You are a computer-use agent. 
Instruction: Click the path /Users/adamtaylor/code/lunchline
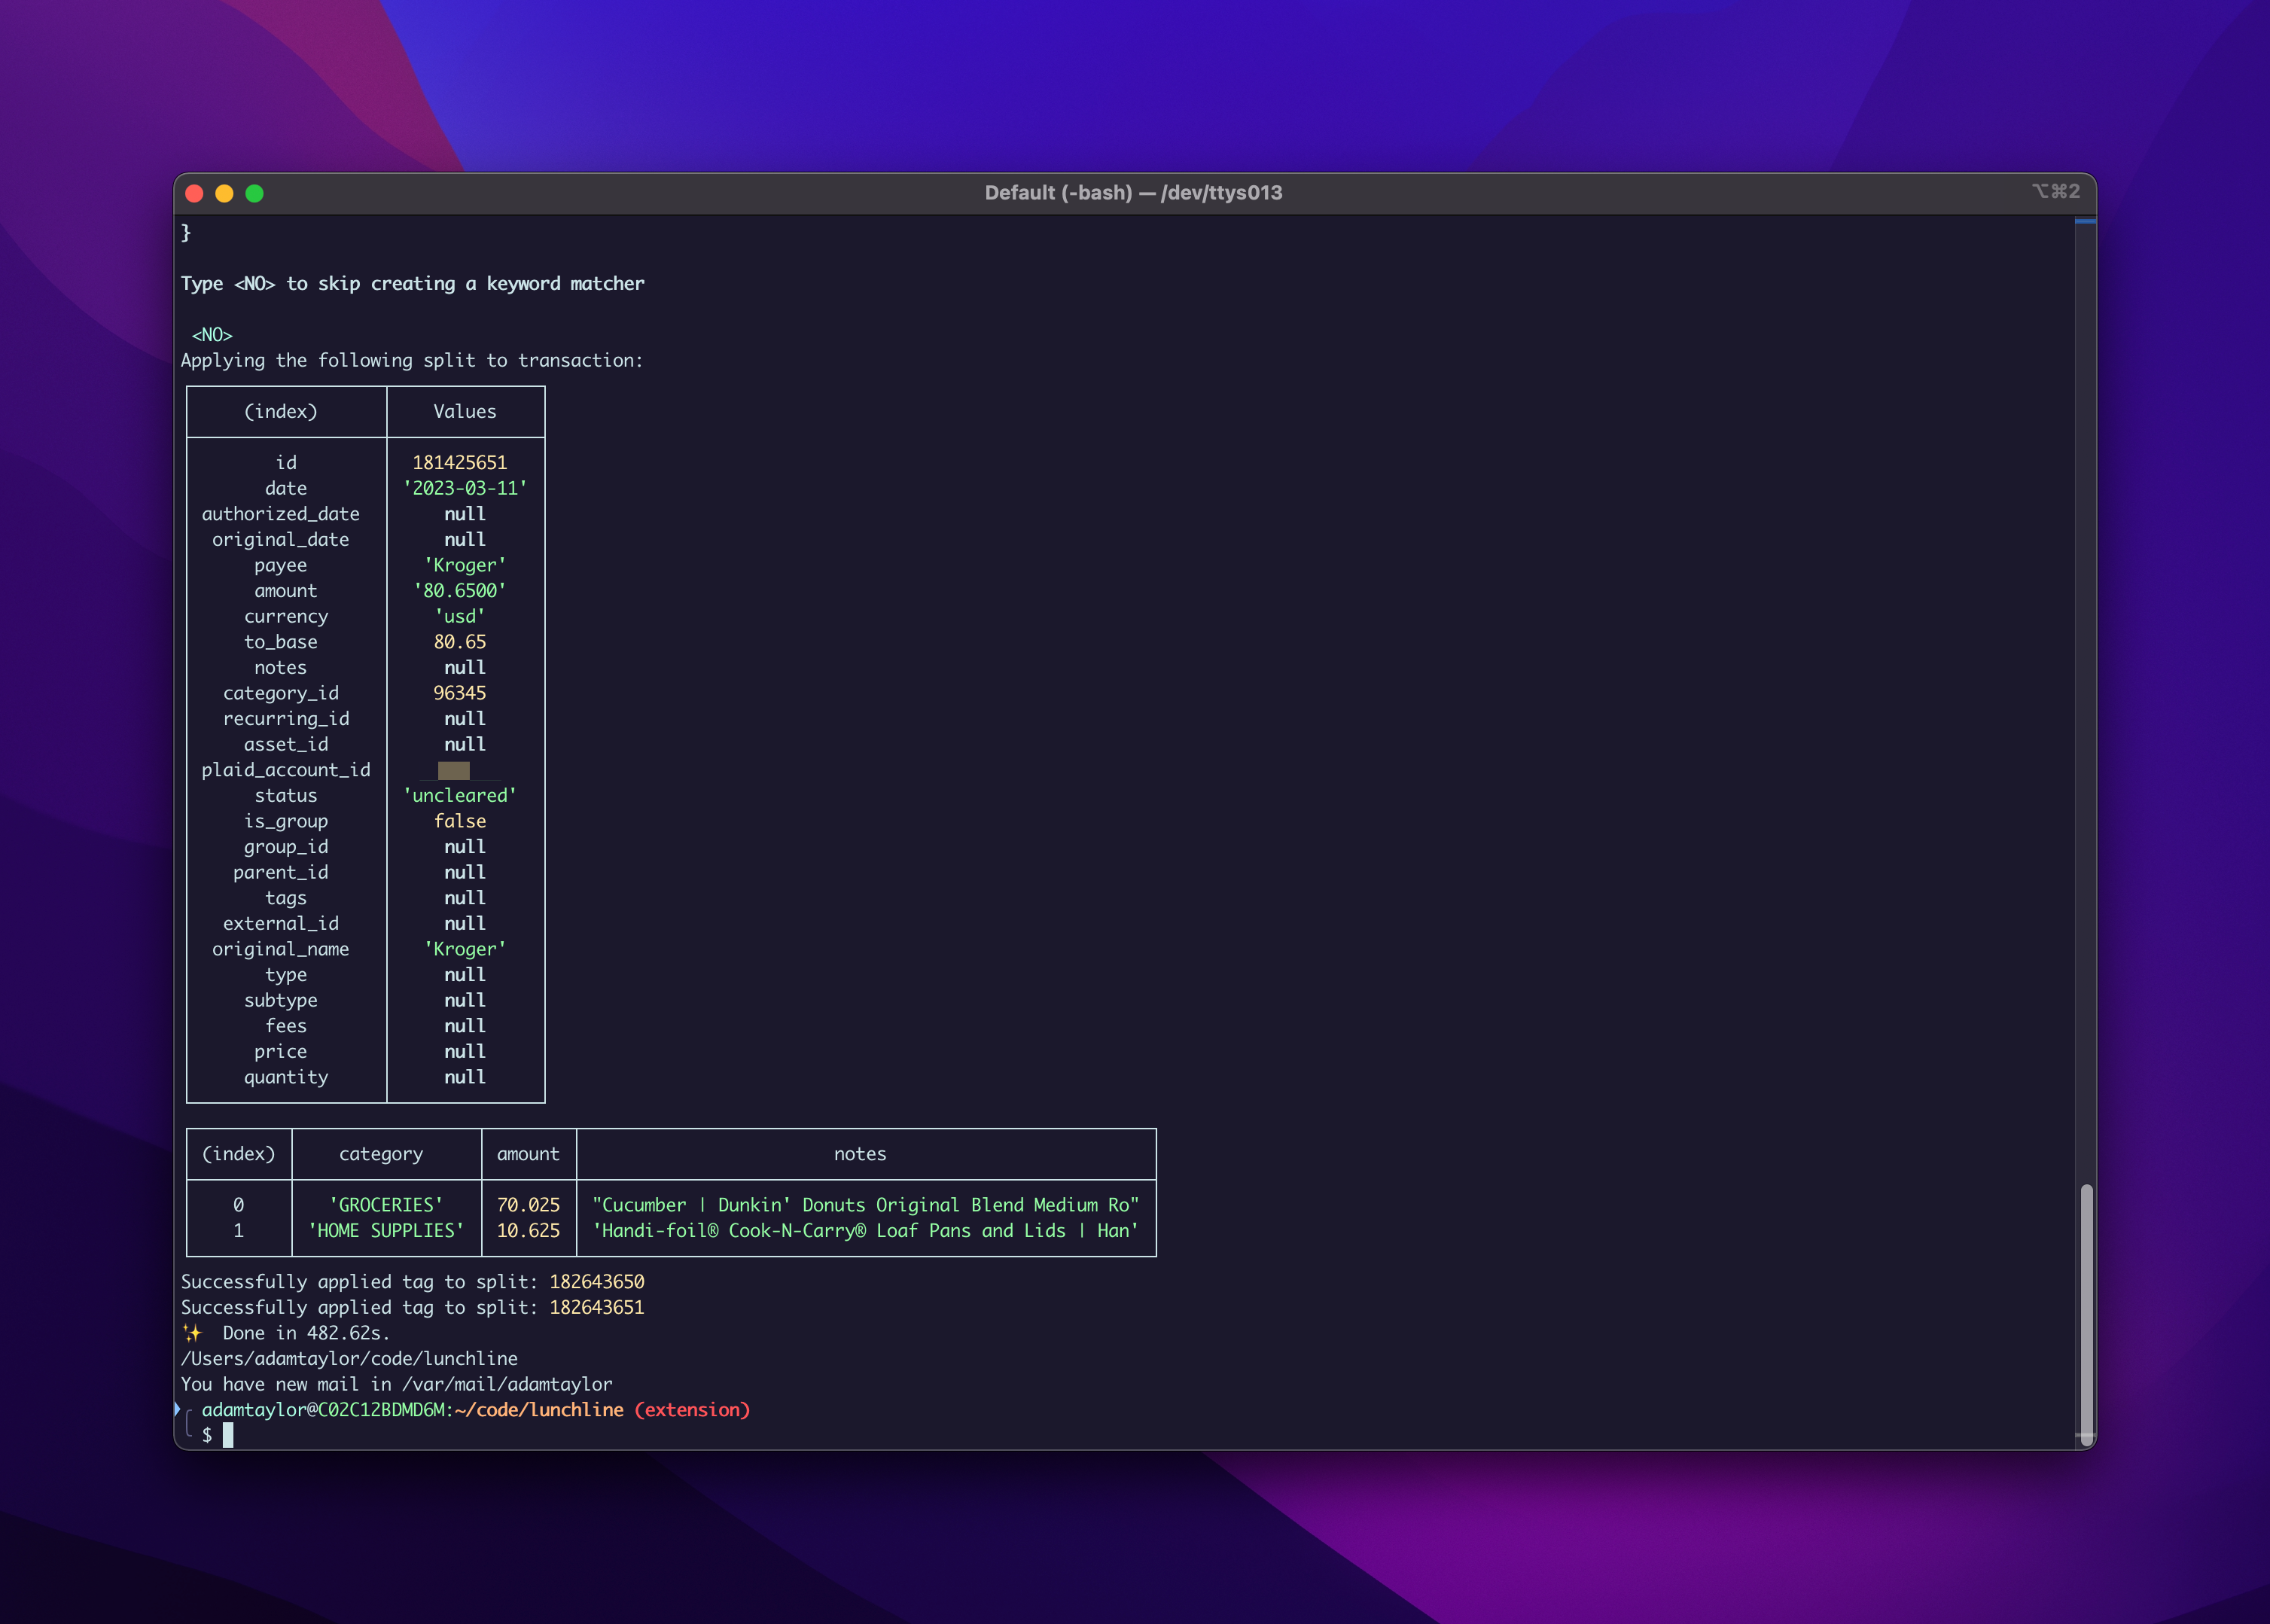pos(349,1358)
